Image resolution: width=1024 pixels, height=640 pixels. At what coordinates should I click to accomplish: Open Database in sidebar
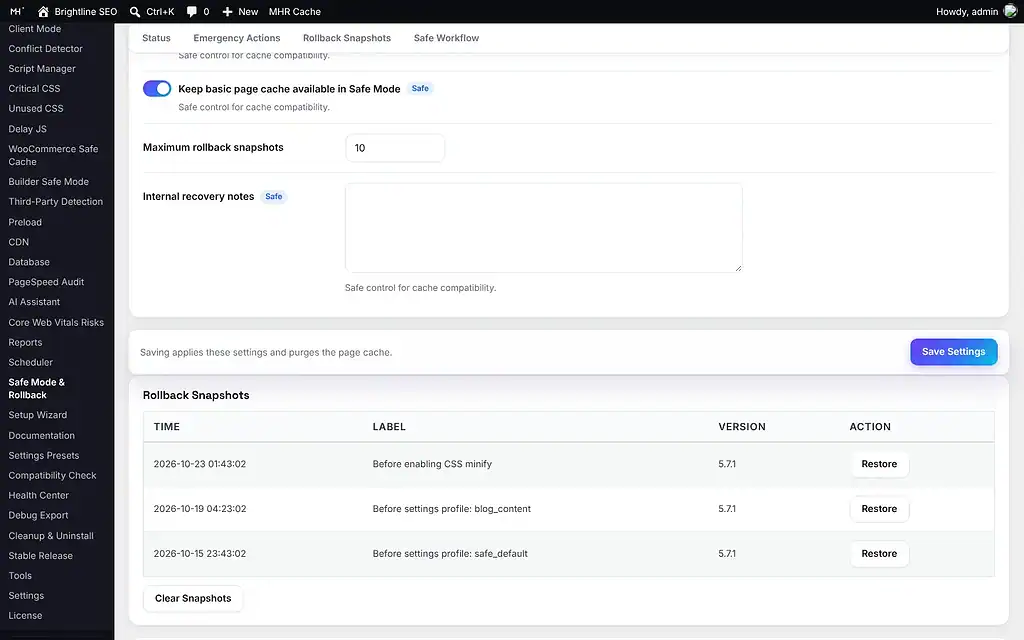point(29,262)
